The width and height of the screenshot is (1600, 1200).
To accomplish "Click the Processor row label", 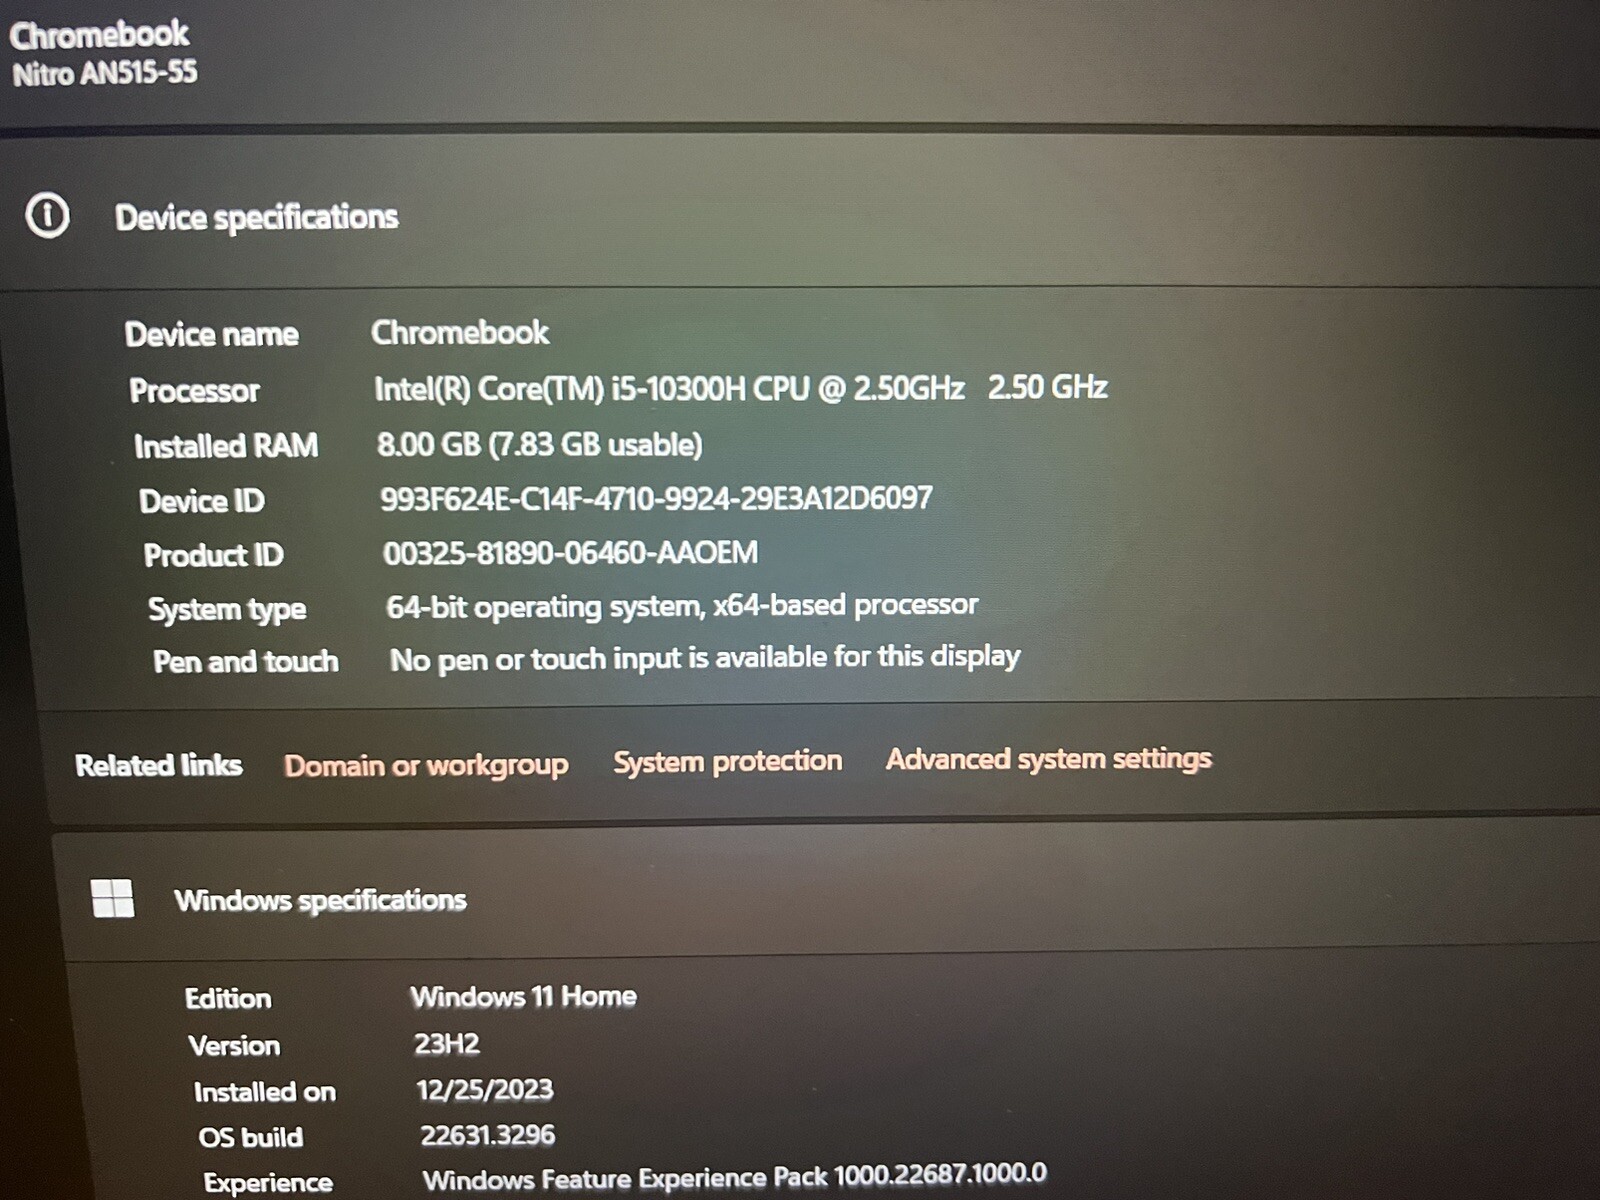I will point(194,390).
